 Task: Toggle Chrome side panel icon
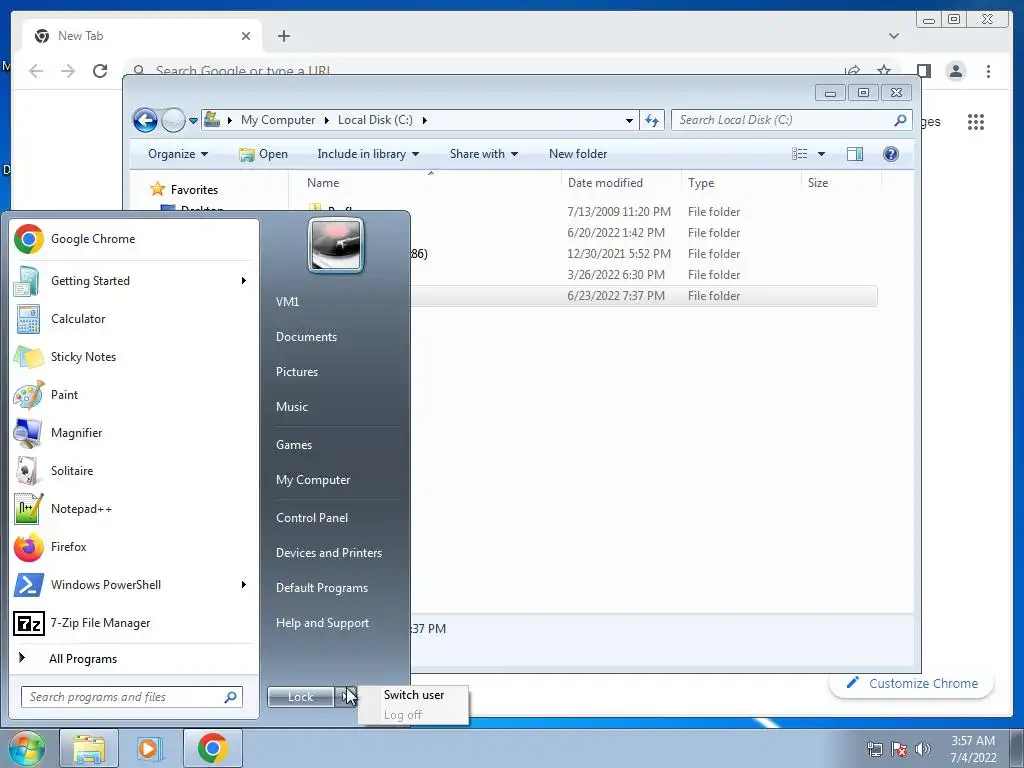coord(923,71)
